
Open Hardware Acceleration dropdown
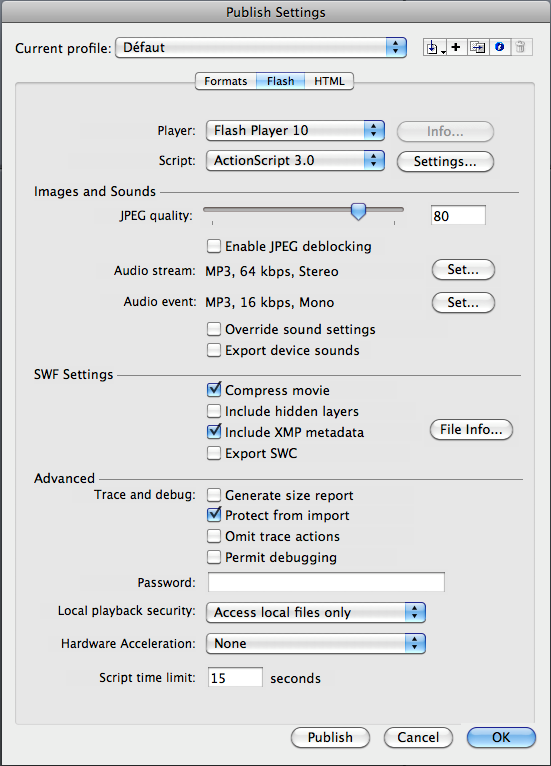(x=316, y=643)
